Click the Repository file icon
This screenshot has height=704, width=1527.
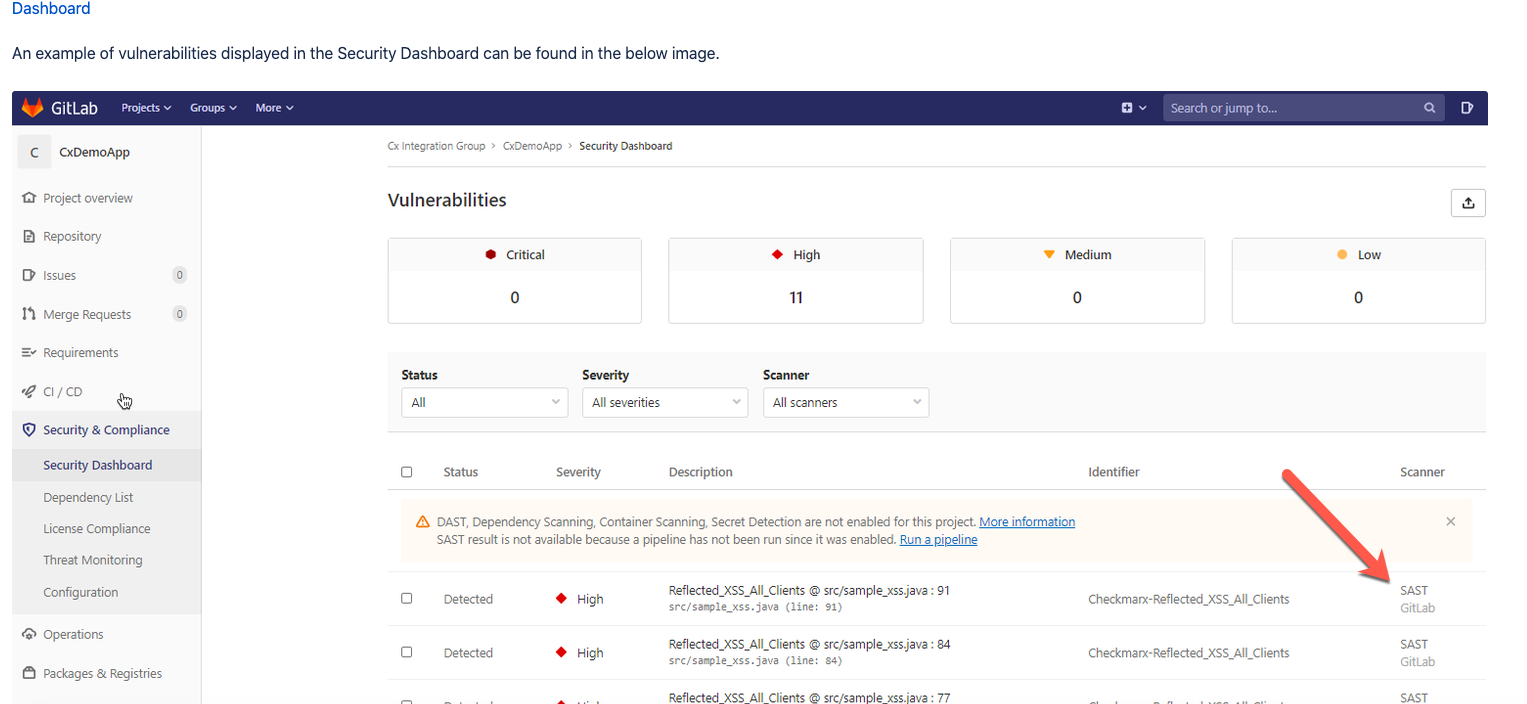(x=29, y=236)
